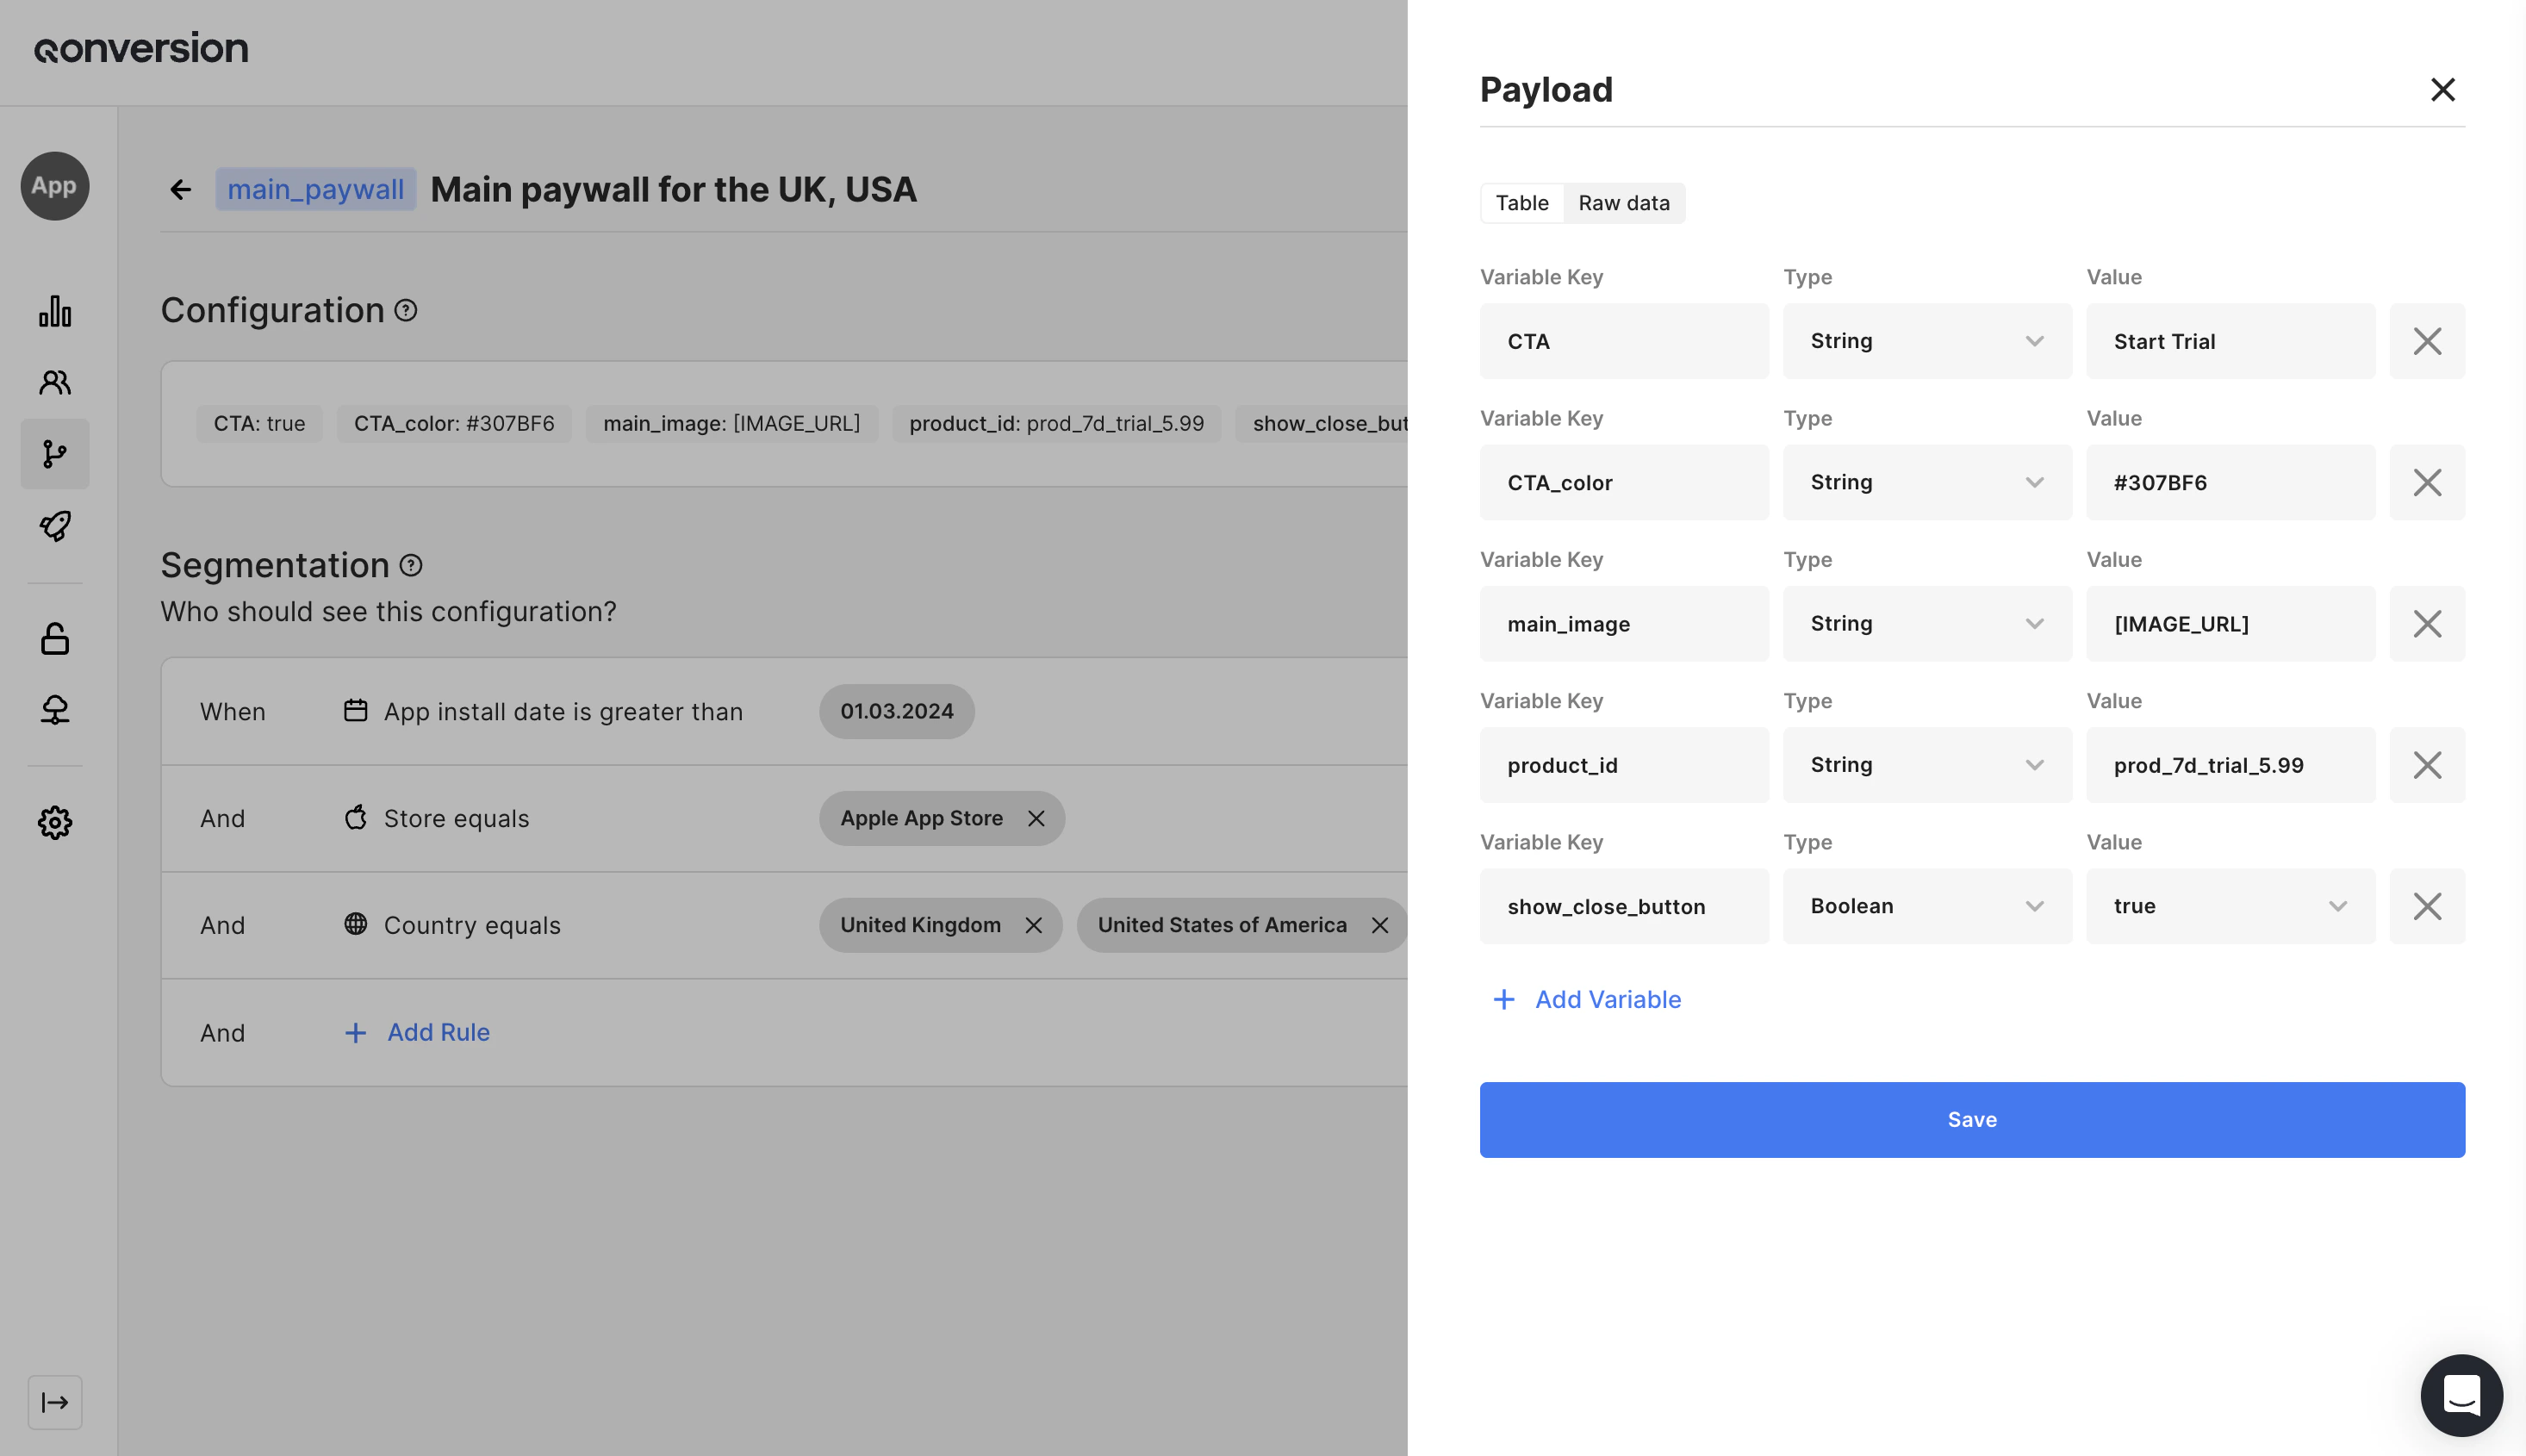This screenshot has width=2526, height=1456.
Task: Open the settings gear in the sidebar
Action: point(55,822)
